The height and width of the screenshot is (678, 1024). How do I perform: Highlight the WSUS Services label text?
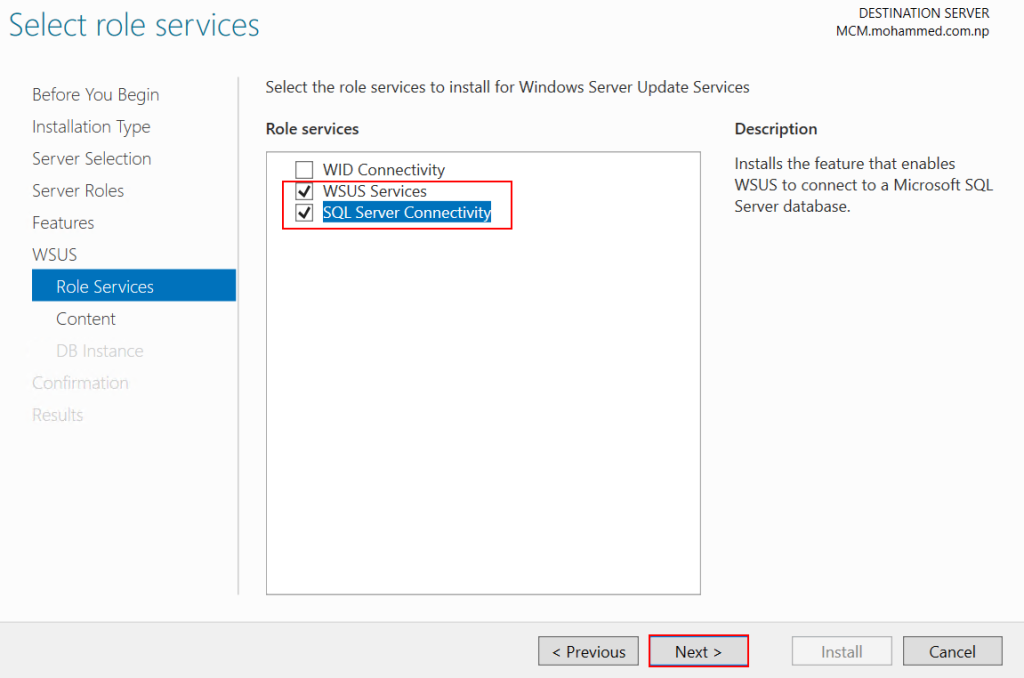(x=374, y=191)
